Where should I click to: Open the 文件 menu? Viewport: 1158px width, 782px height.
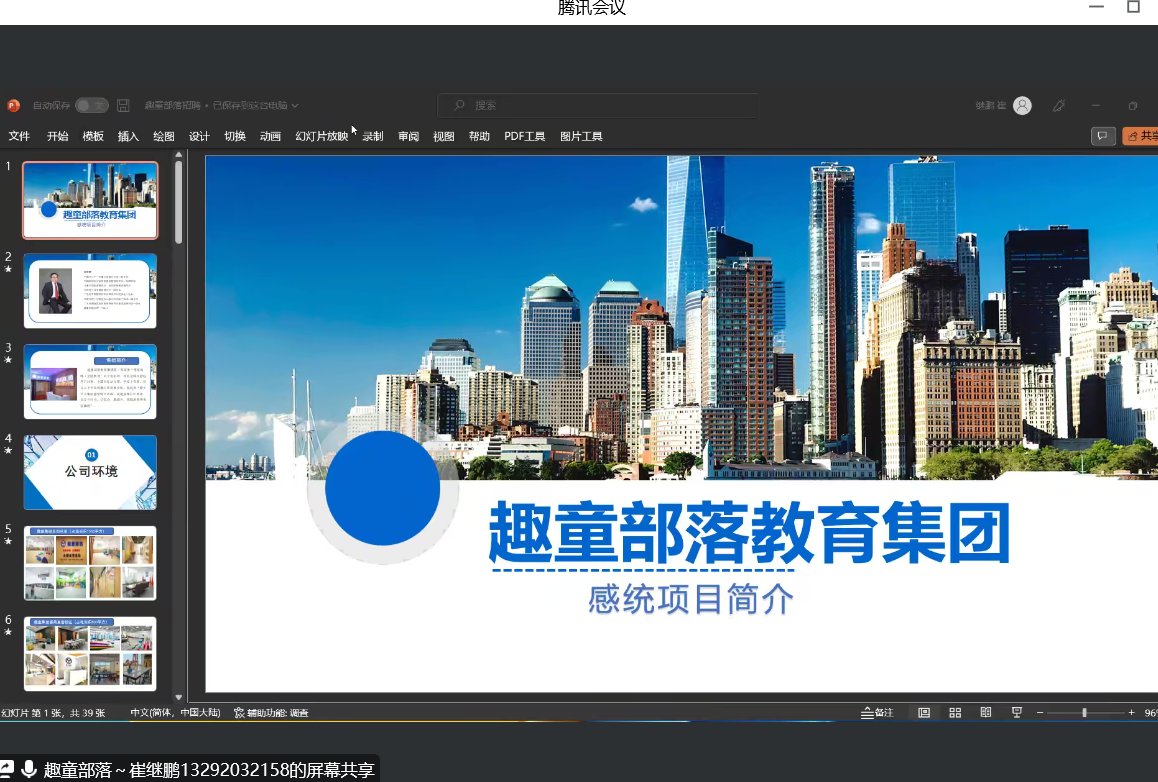point(19,136)
